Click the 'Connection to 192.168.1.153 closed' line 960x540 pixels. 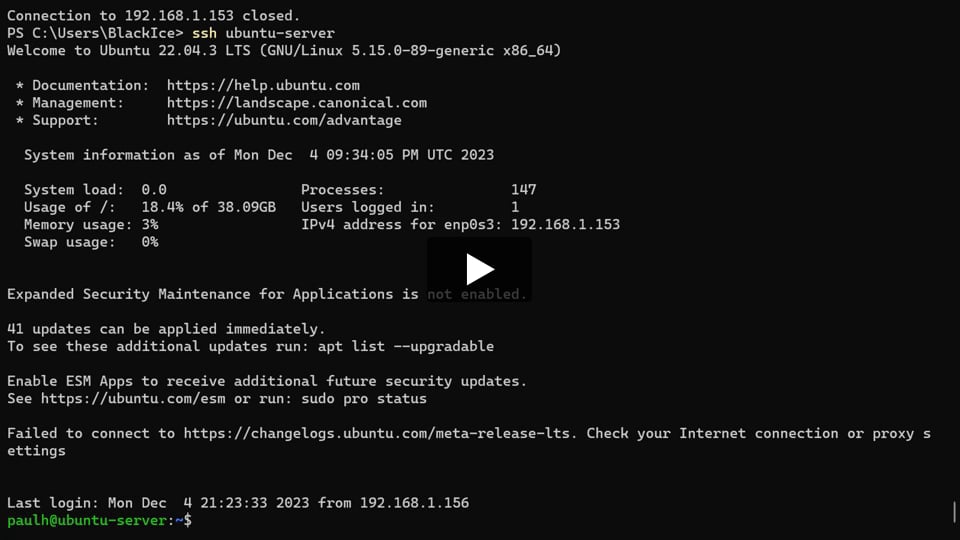click(x=154, y=16)
